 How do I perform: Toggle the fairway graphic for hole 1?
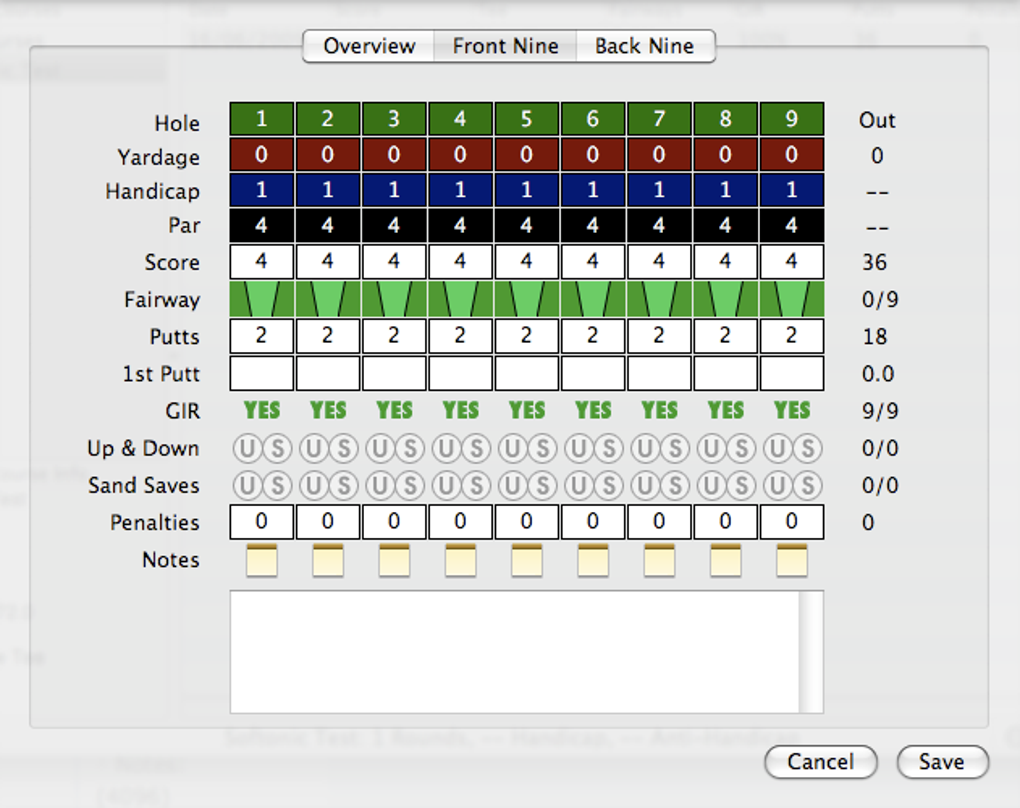pos(262,299)
